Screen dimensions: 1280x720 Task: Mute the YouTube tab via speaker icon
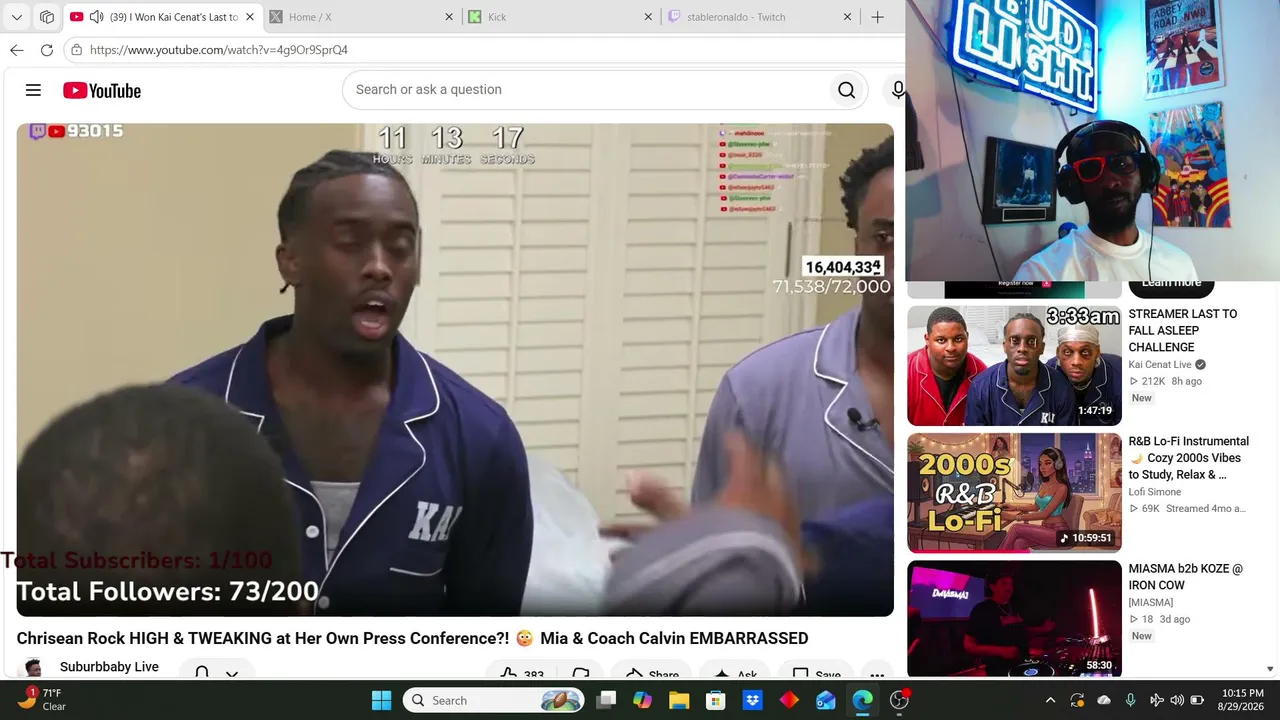pyautogui.click(x=96, y=17)
